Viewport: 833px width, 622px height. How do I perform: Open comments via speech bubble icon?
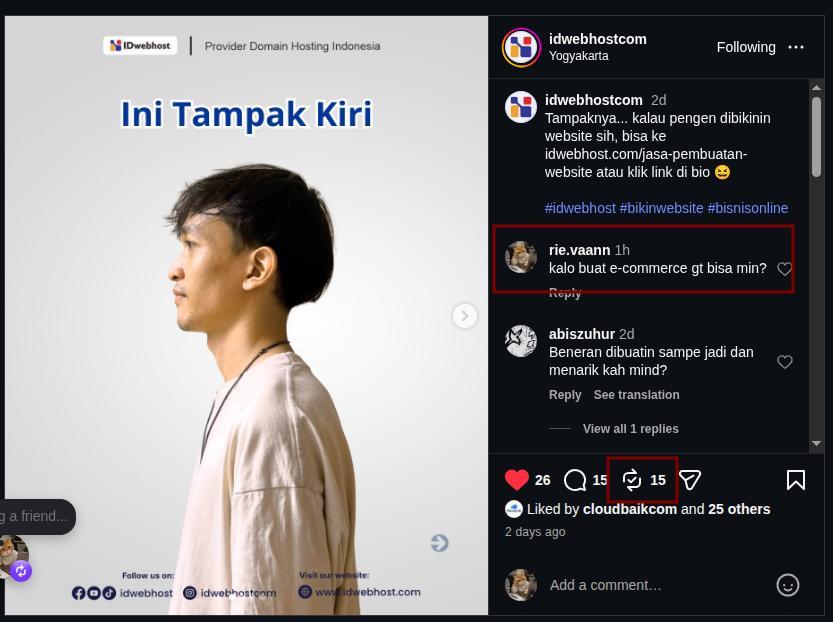(x=575, y=480)
